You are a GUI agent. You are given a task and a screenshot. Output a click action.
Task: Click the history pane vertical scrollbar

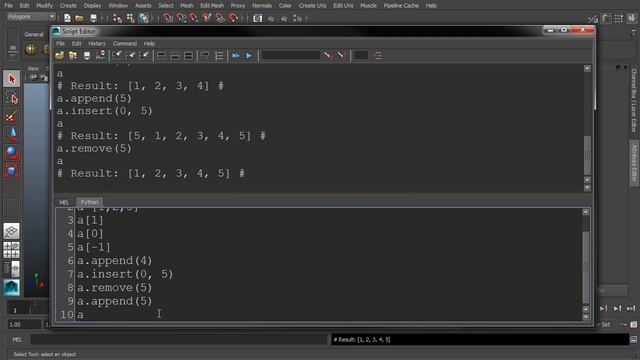point(587,155)
